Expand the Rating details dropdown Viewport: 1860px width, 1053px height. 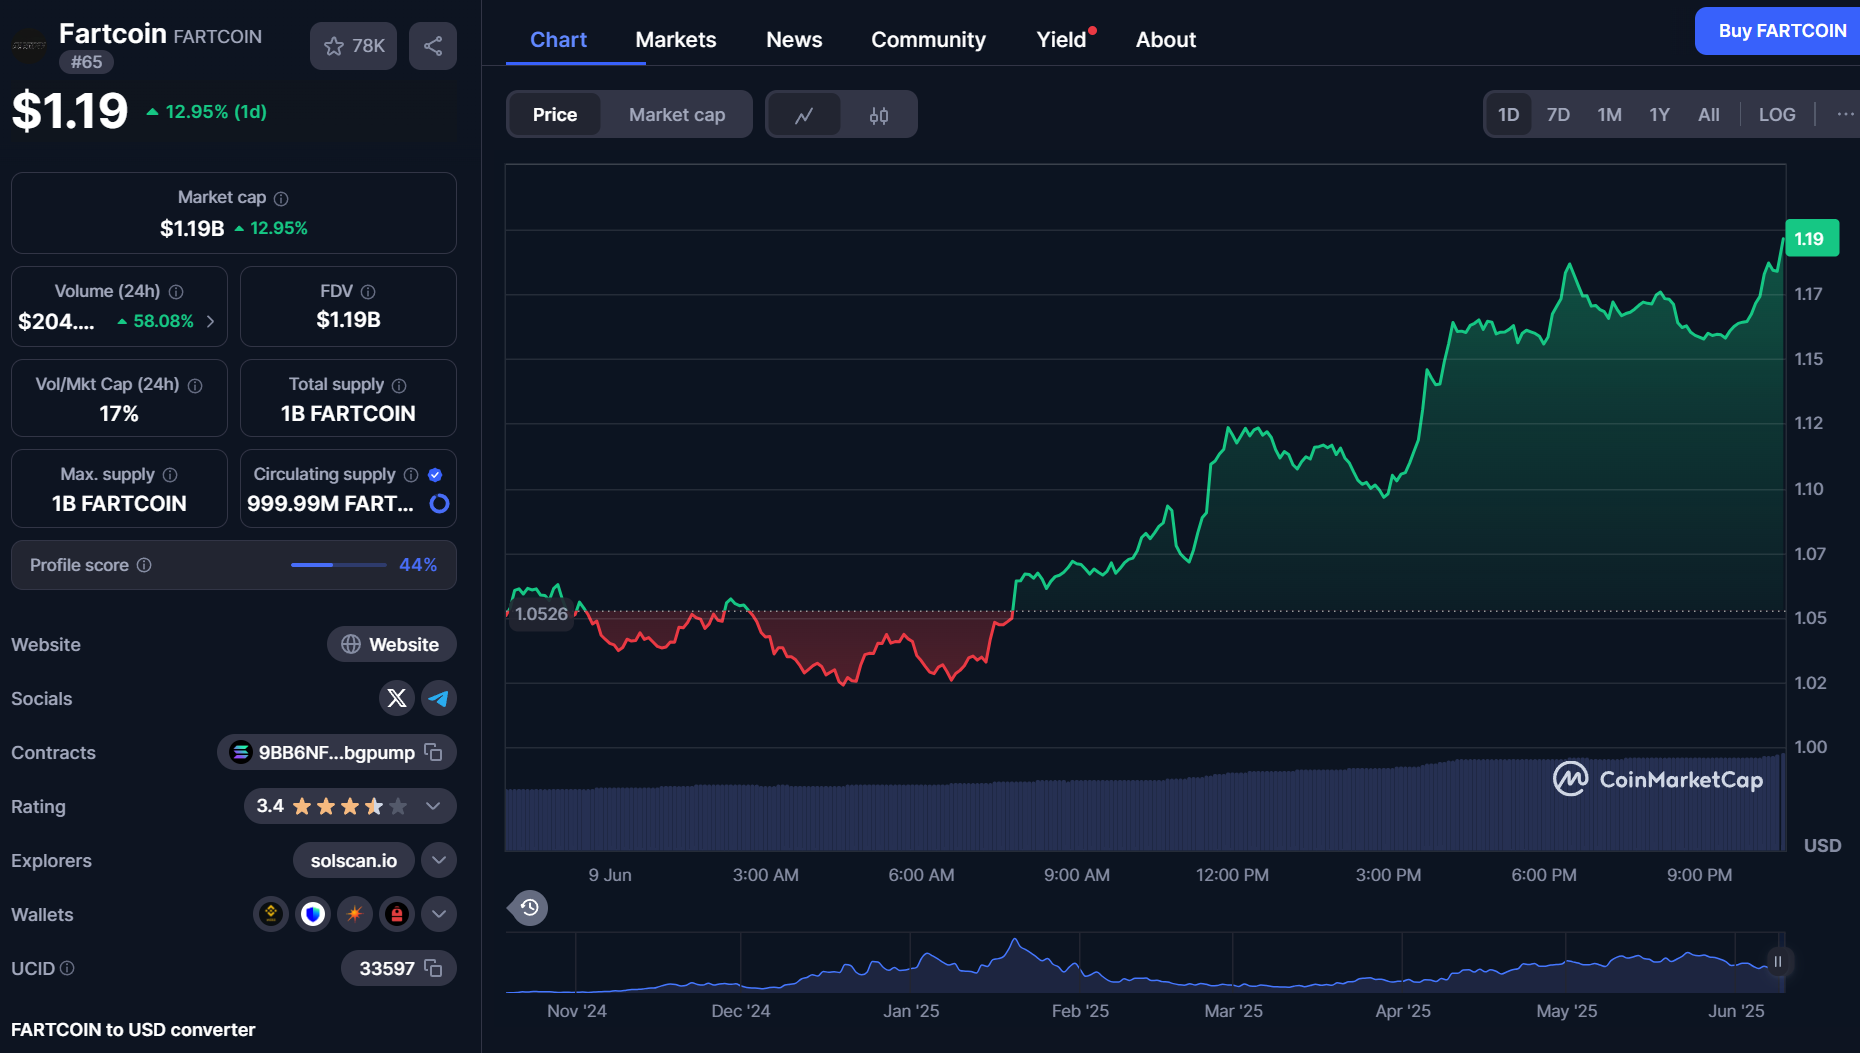pyautogui.click(x=433, y=806)
